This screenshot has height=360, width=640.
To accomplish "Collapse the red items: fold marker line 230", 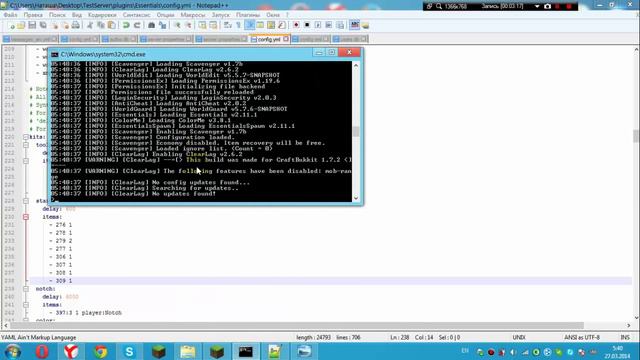I will [26, 217].
